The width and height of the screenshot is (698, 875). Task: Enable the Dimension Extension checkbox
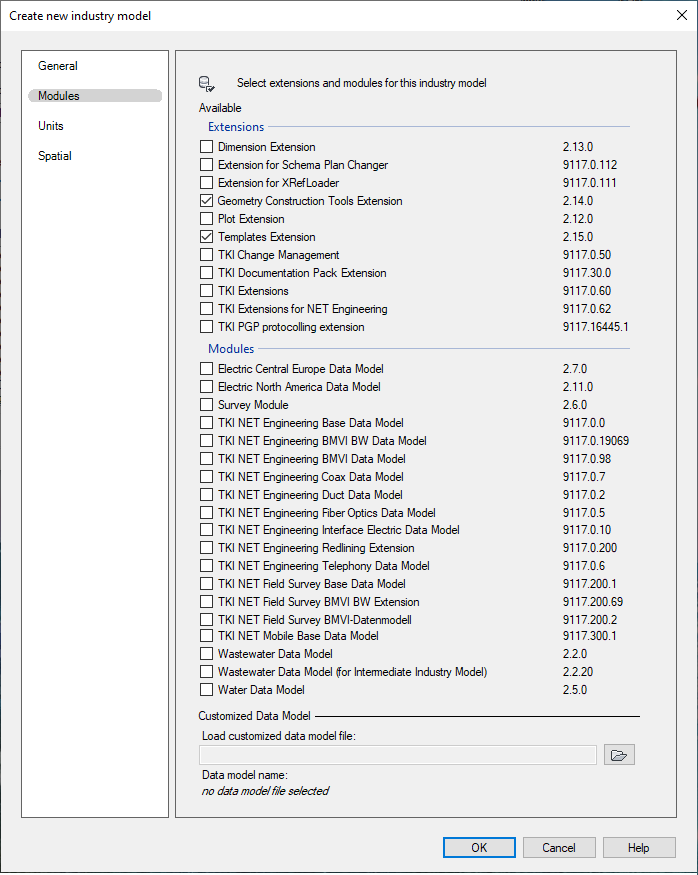click(x=206, y=147)
